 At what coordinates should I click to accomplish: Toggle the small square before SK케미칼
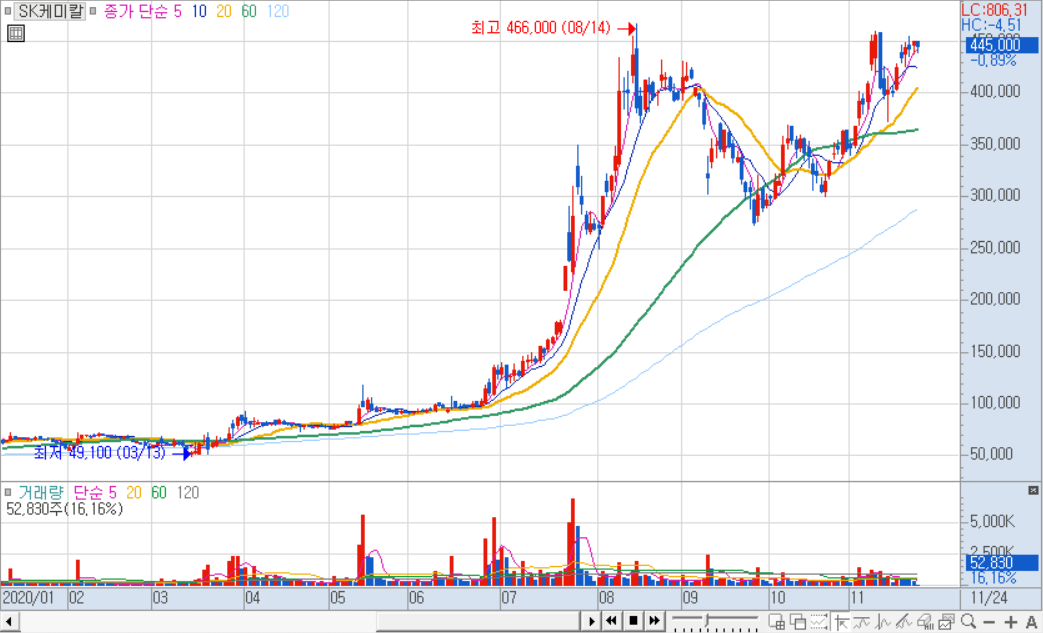[7, 11]
